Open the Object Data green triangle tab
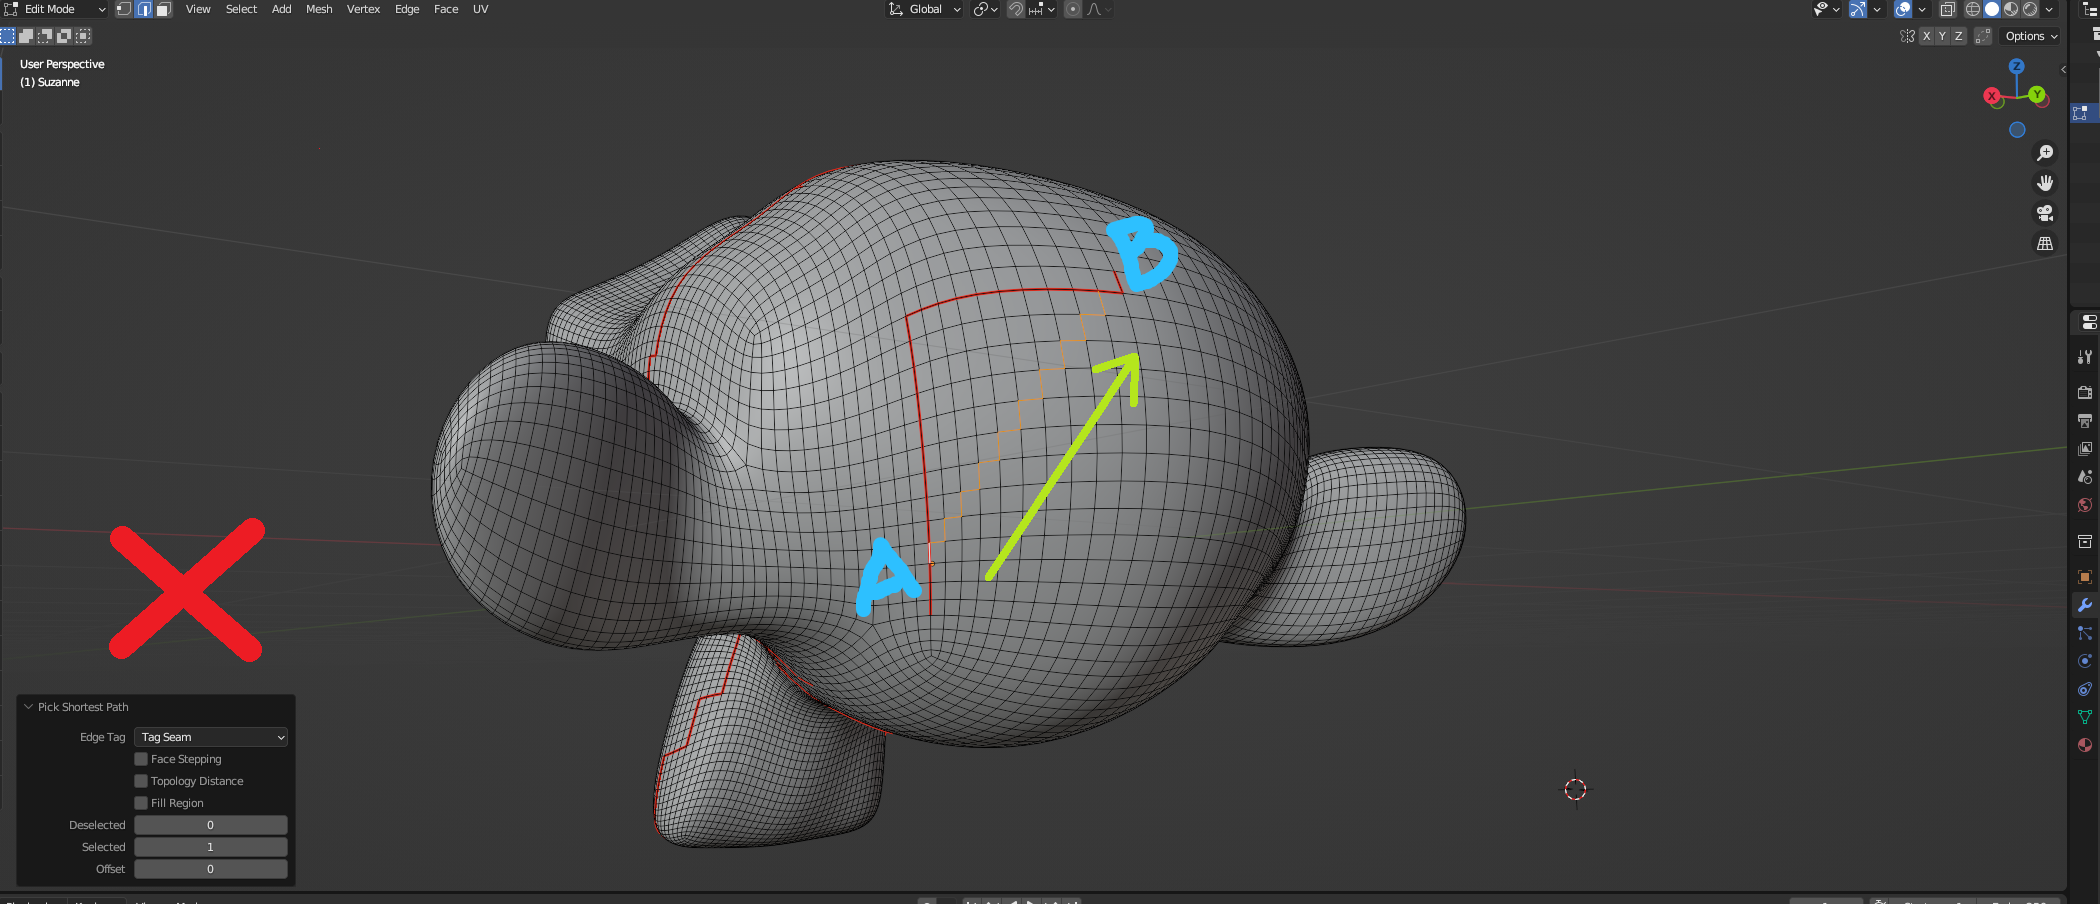This screenshot has width=2100, height=904. pos(2085,717)
